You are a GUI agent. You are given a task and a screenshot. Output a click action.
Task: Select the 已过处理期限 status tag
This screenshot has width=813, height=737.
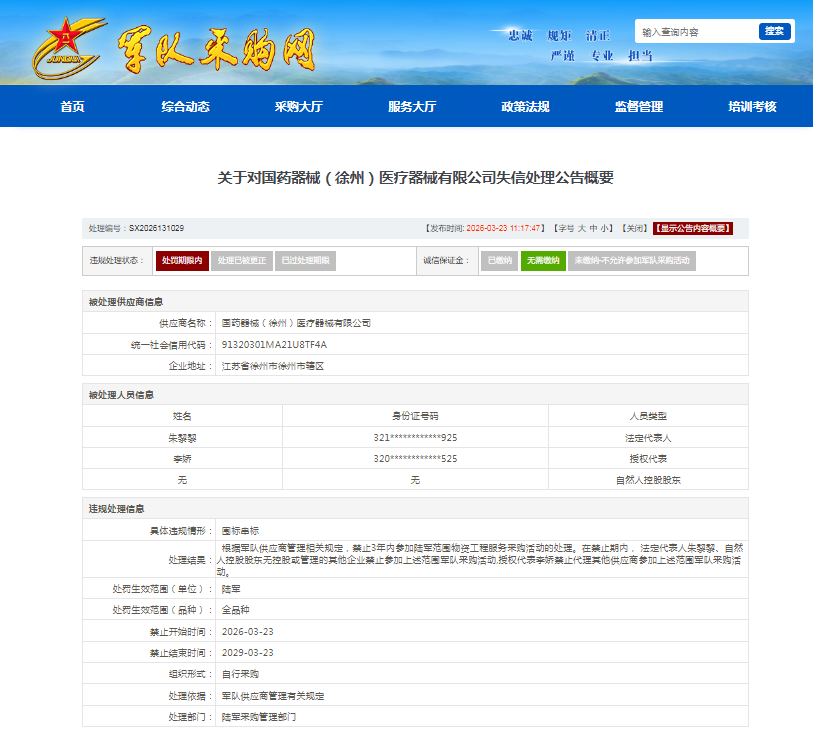tap(304, 261)
